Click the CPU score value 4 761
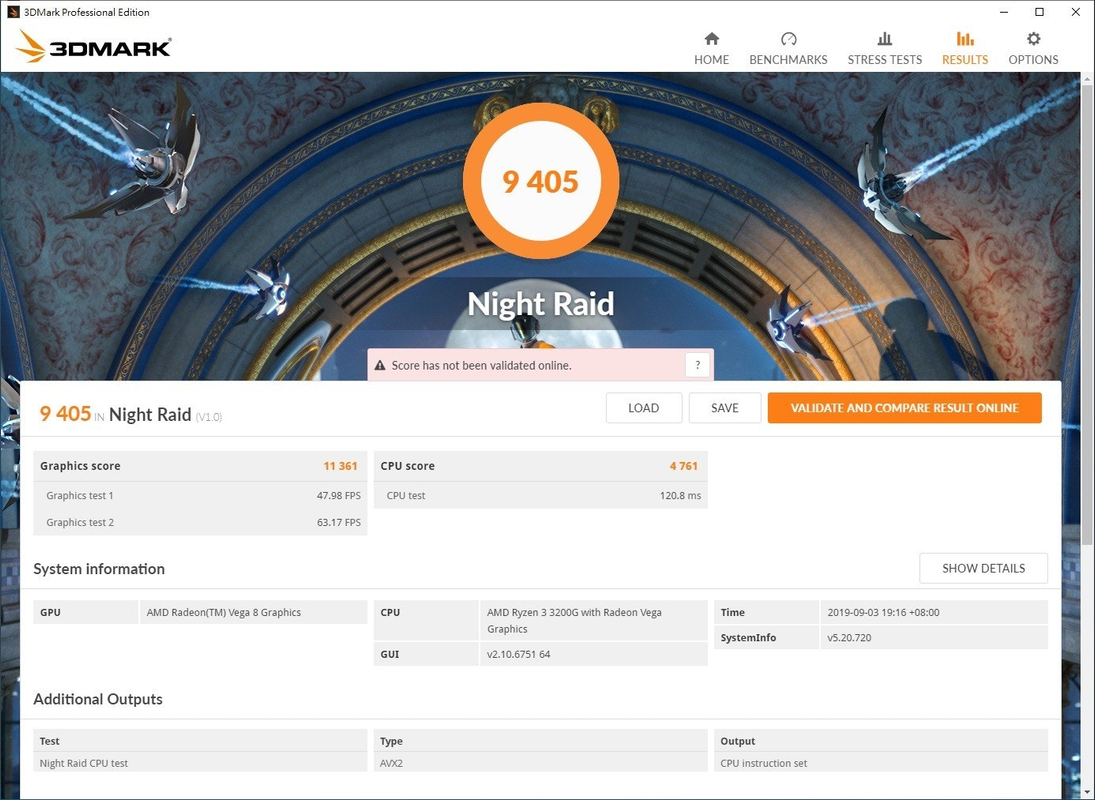 [x=684, y=466]
